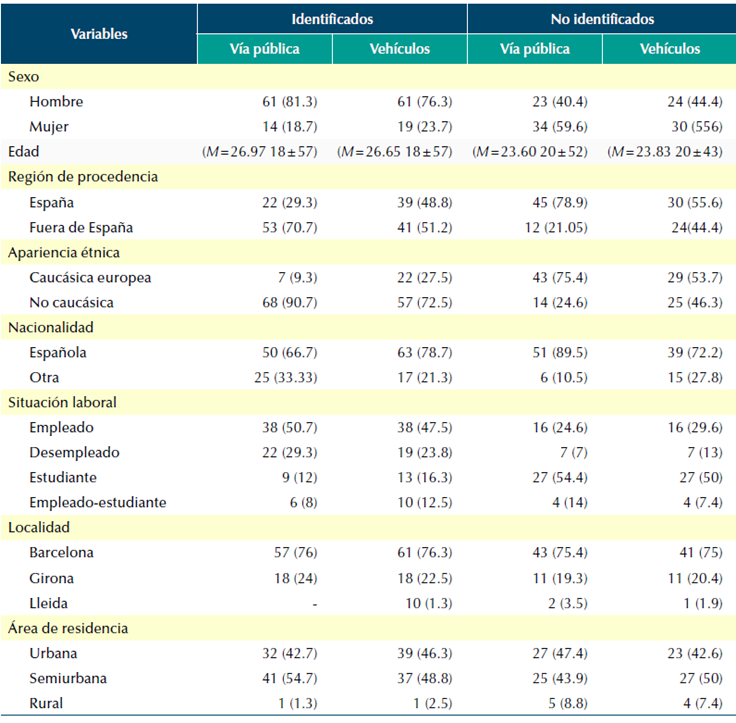Click the 'Variables' column header
The width and height of the screenshot is (736, 723).
(x=99, y=34)
